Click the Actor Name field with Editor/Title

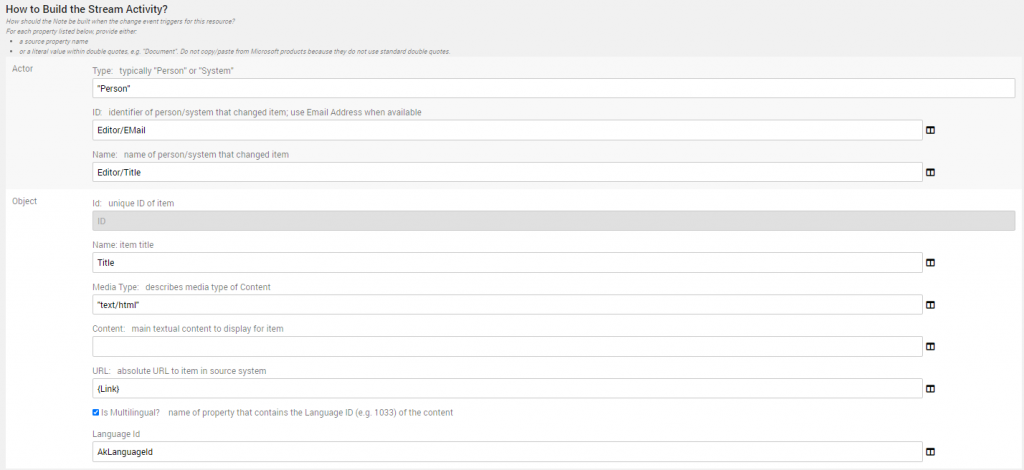coord(506,172)
